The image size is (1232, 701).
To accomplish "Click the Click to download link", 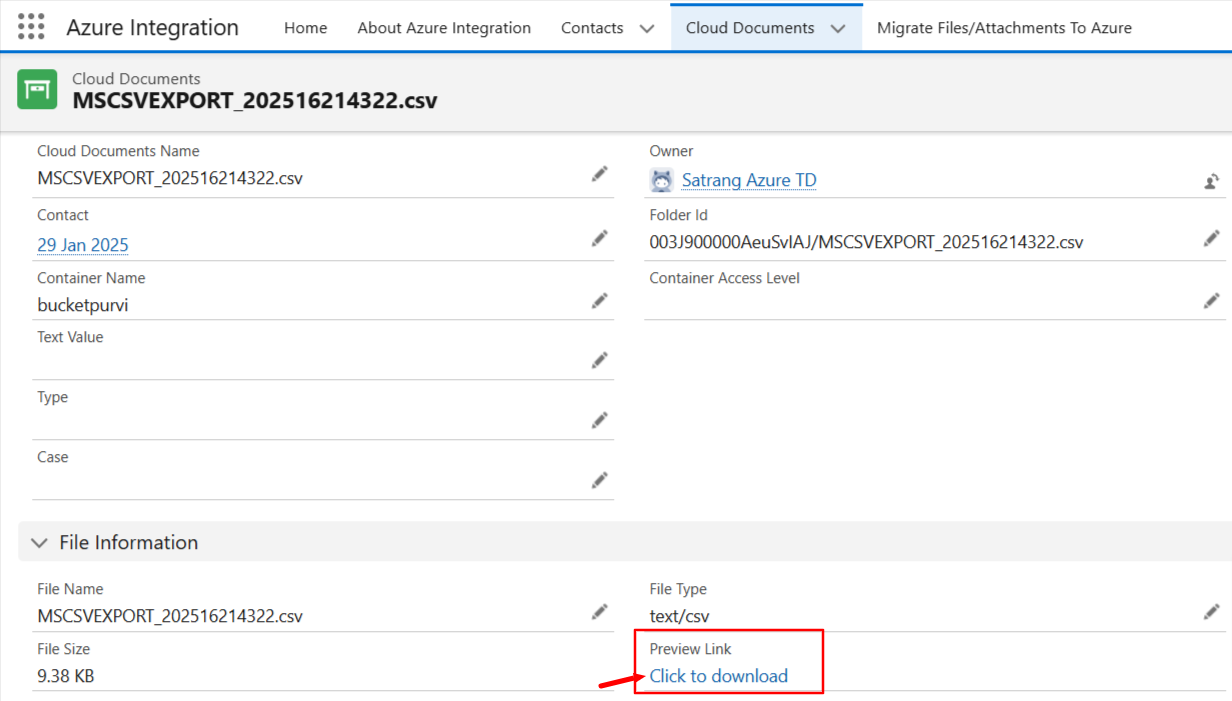I will pyautogui.click(x=719, y=676).
